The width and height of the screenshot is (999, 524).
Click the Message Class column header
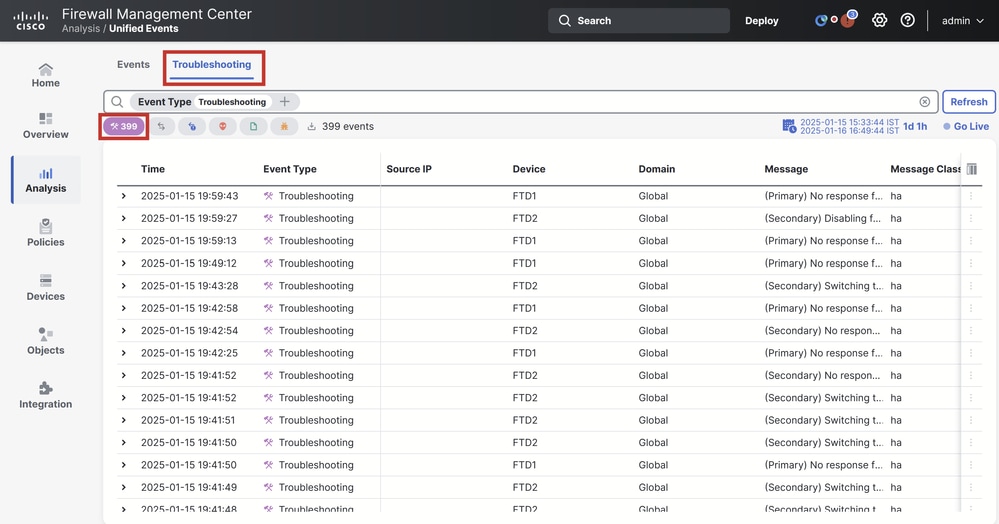click(925, 169)
